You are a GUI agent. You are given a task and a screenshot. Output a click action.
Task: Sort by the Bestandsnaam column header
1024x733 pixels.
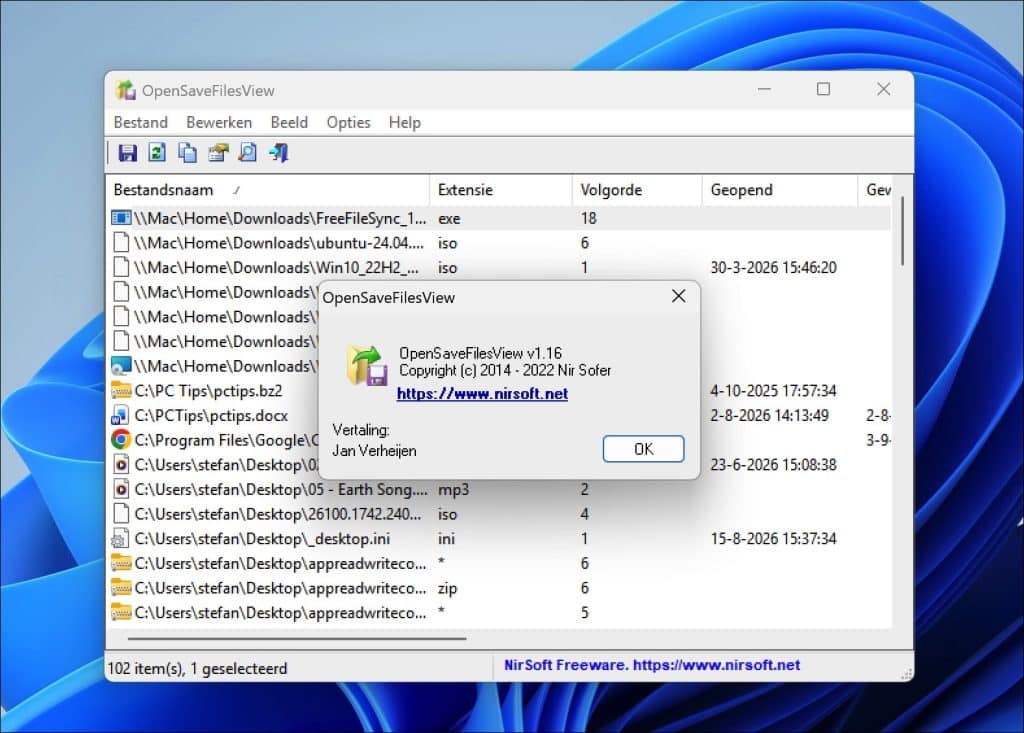[x=267, y=190]
